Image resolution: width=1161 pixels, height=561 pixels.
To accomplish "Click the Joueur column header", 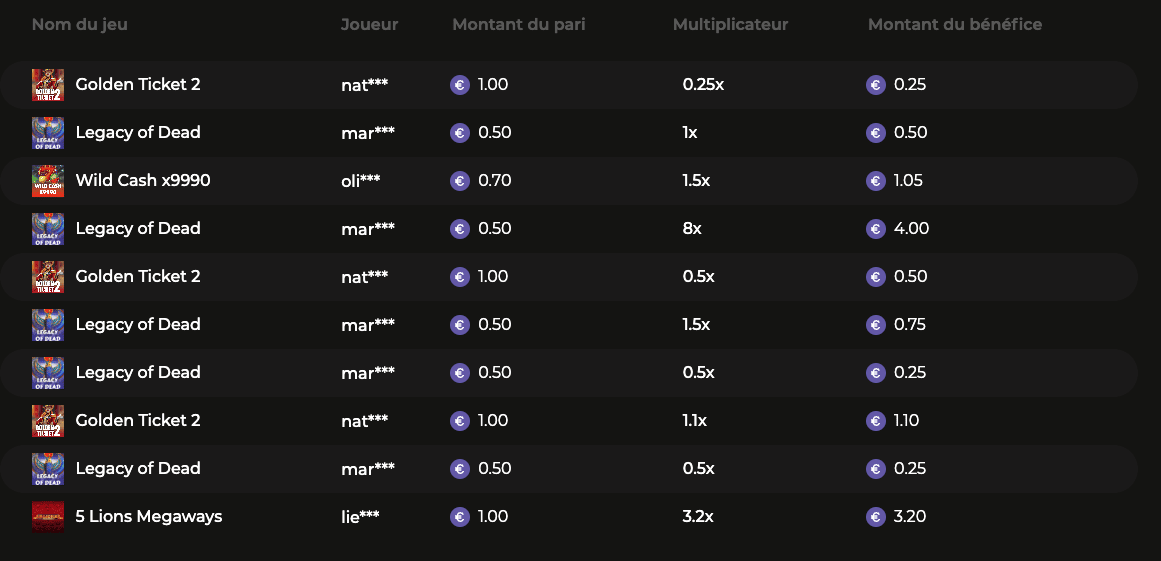I will [369, 24].
